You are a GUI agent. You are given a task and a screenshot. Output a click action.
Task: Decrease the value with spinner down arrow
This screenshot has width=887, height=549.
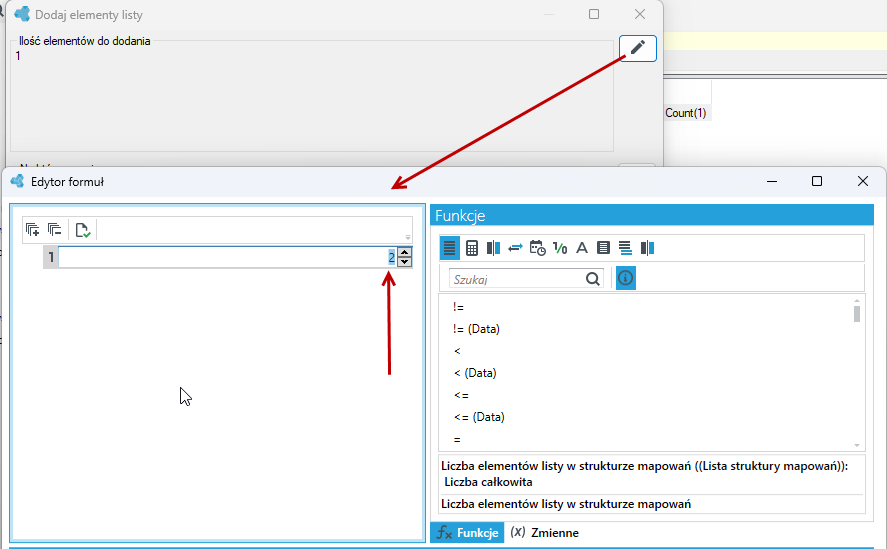tap(404, 262)
